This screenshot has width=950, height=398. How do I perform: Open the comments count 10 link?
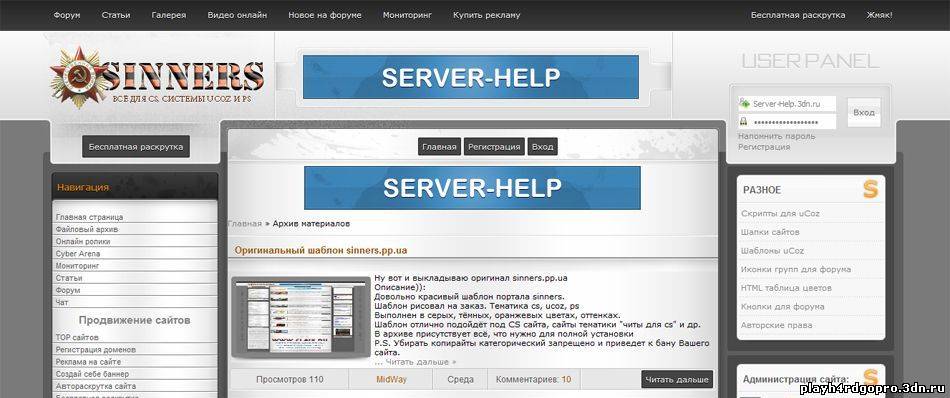point(566,380)
